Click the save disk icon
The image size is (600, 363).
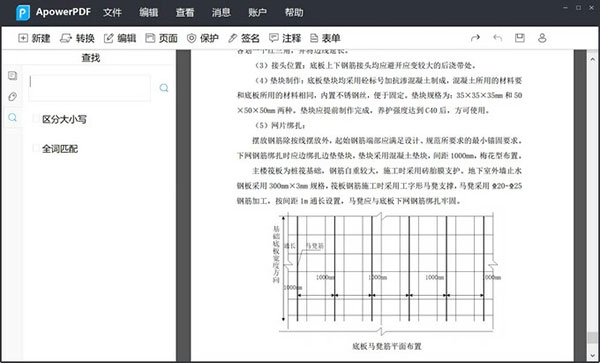[x=520, y=38]
